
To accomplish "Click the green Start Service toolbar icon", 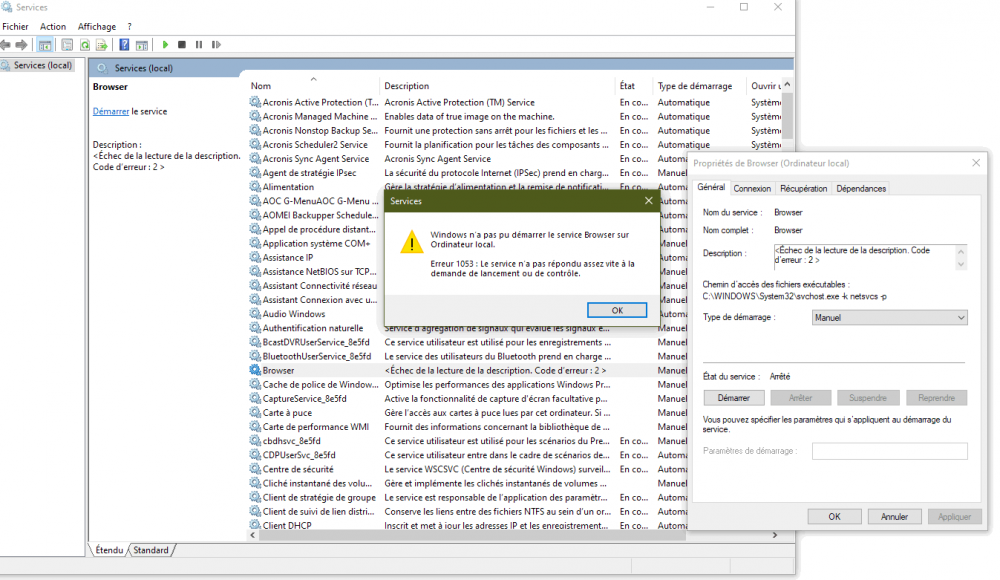I will point(166,45).
